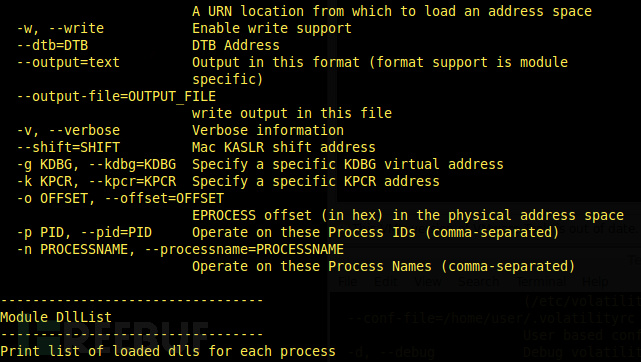Select the 'Mac KASLR shift address' text

point(284,147)
